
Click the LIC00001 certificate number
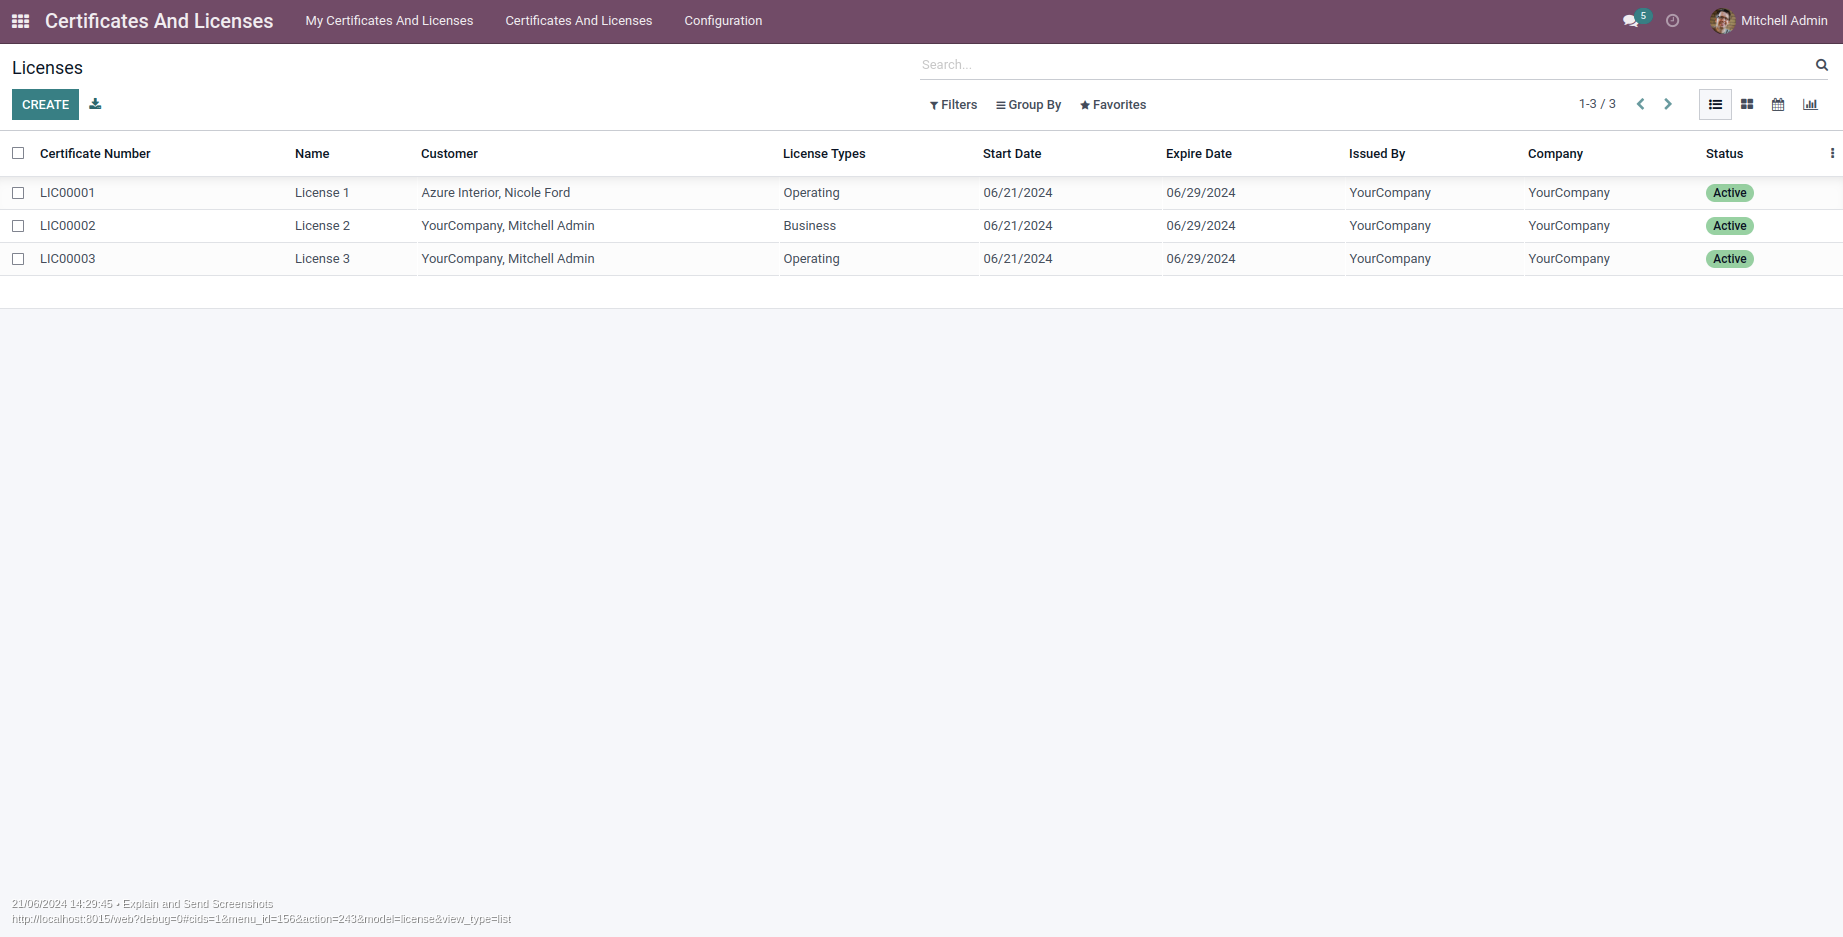tap(67, 193)
